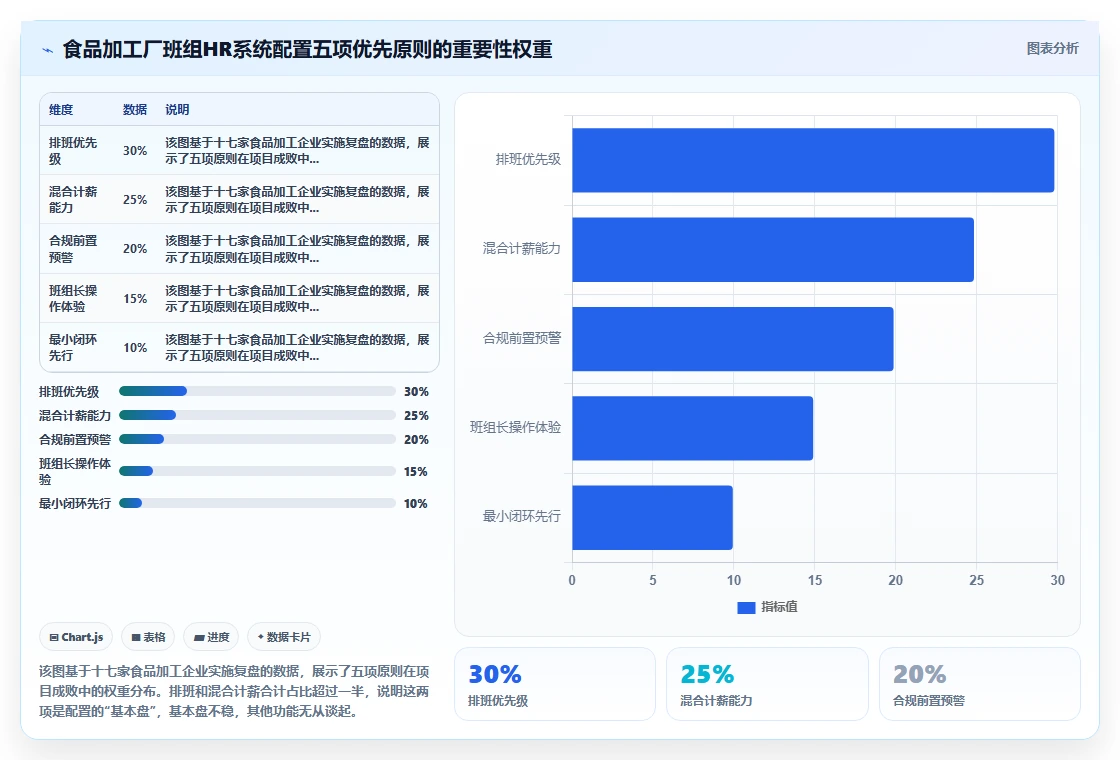Click the 排班优先级 y-axis label in chart
Image resolution: width=1120 pixels, height=760 pixels.
[x=529, y=159]
